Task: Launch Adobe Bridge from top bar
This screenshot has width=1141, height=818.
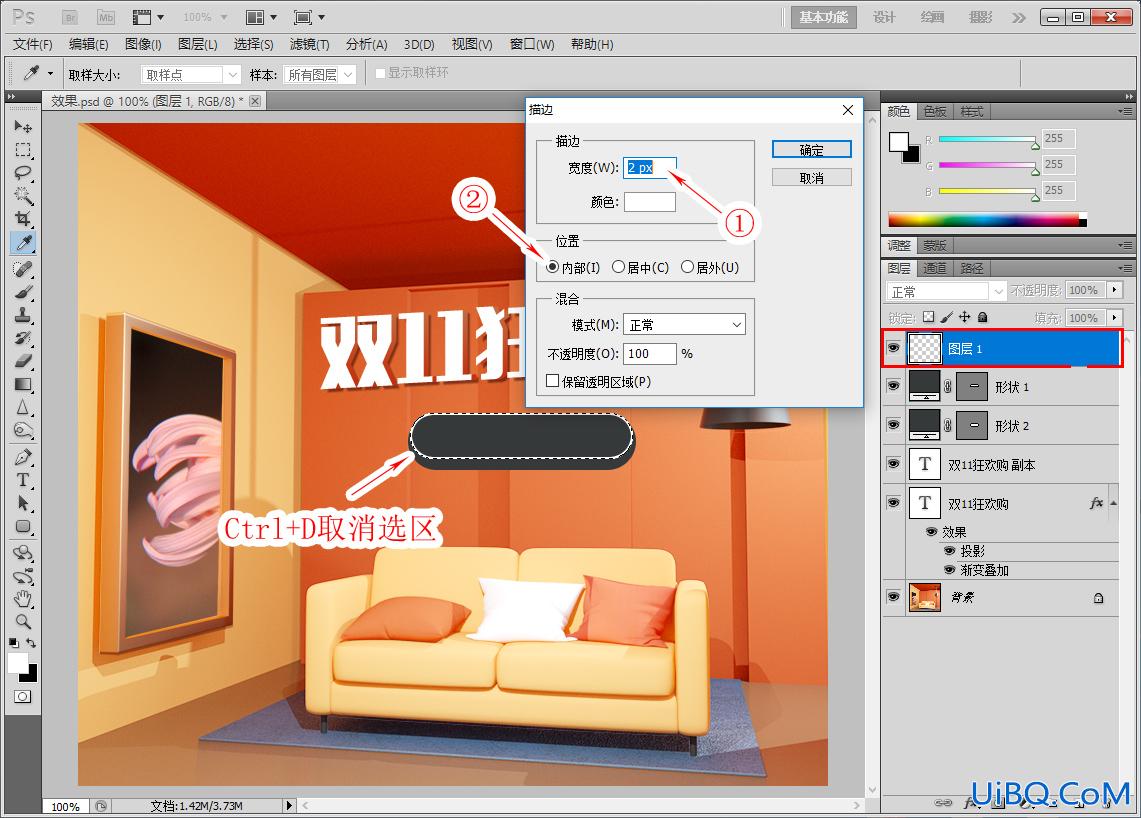Action: (x=70, y=17)
